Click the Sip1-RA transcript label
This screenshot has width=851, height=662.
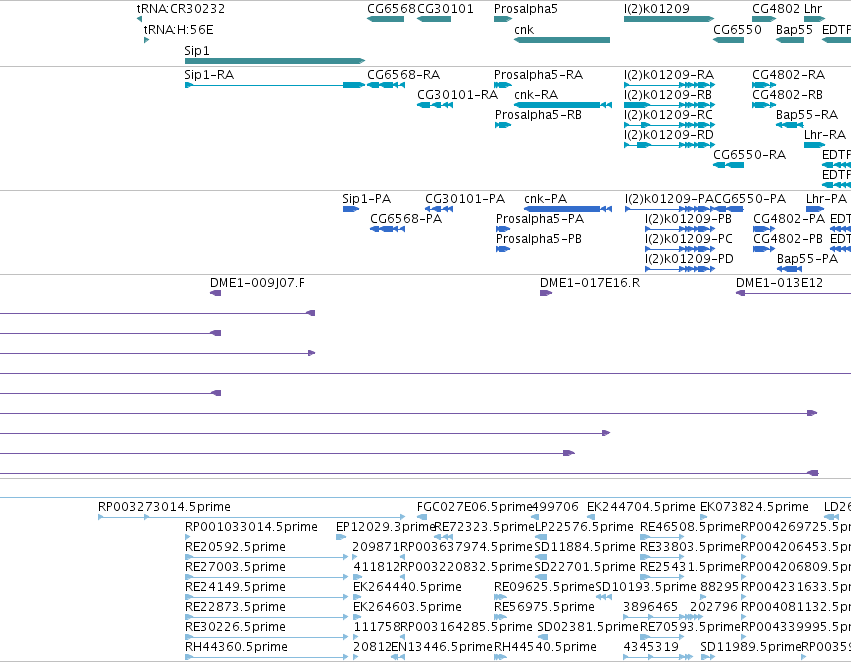209,75
